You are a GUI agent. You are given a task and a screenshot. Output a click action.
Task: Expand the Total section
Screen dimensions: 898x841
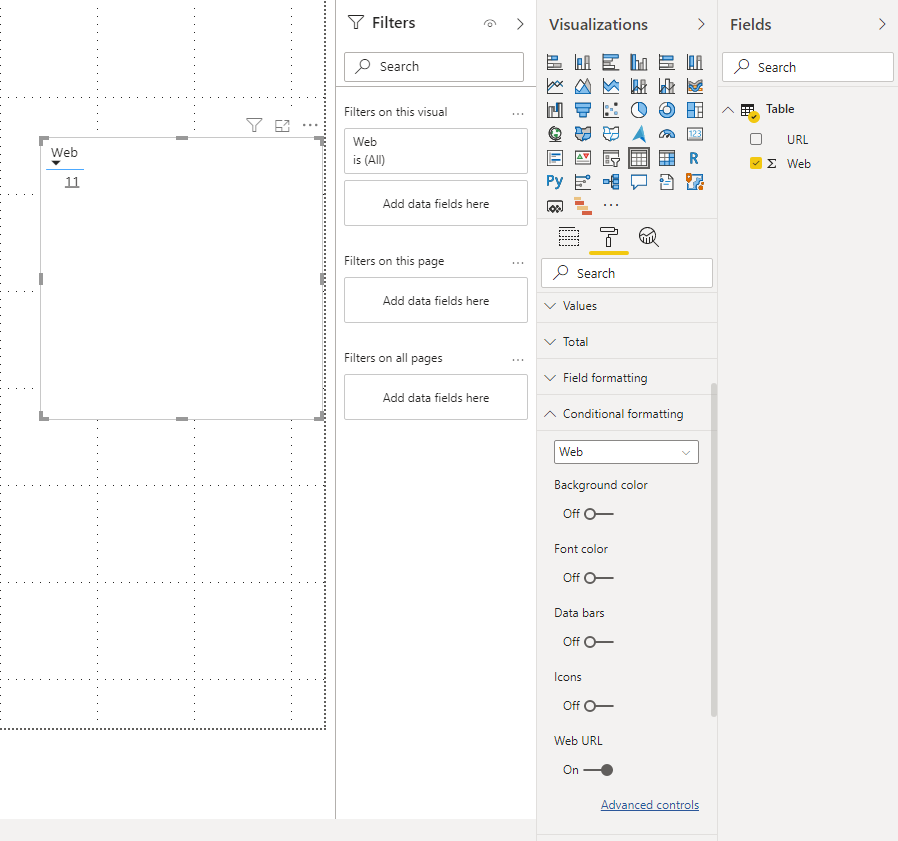click(627, 342)
